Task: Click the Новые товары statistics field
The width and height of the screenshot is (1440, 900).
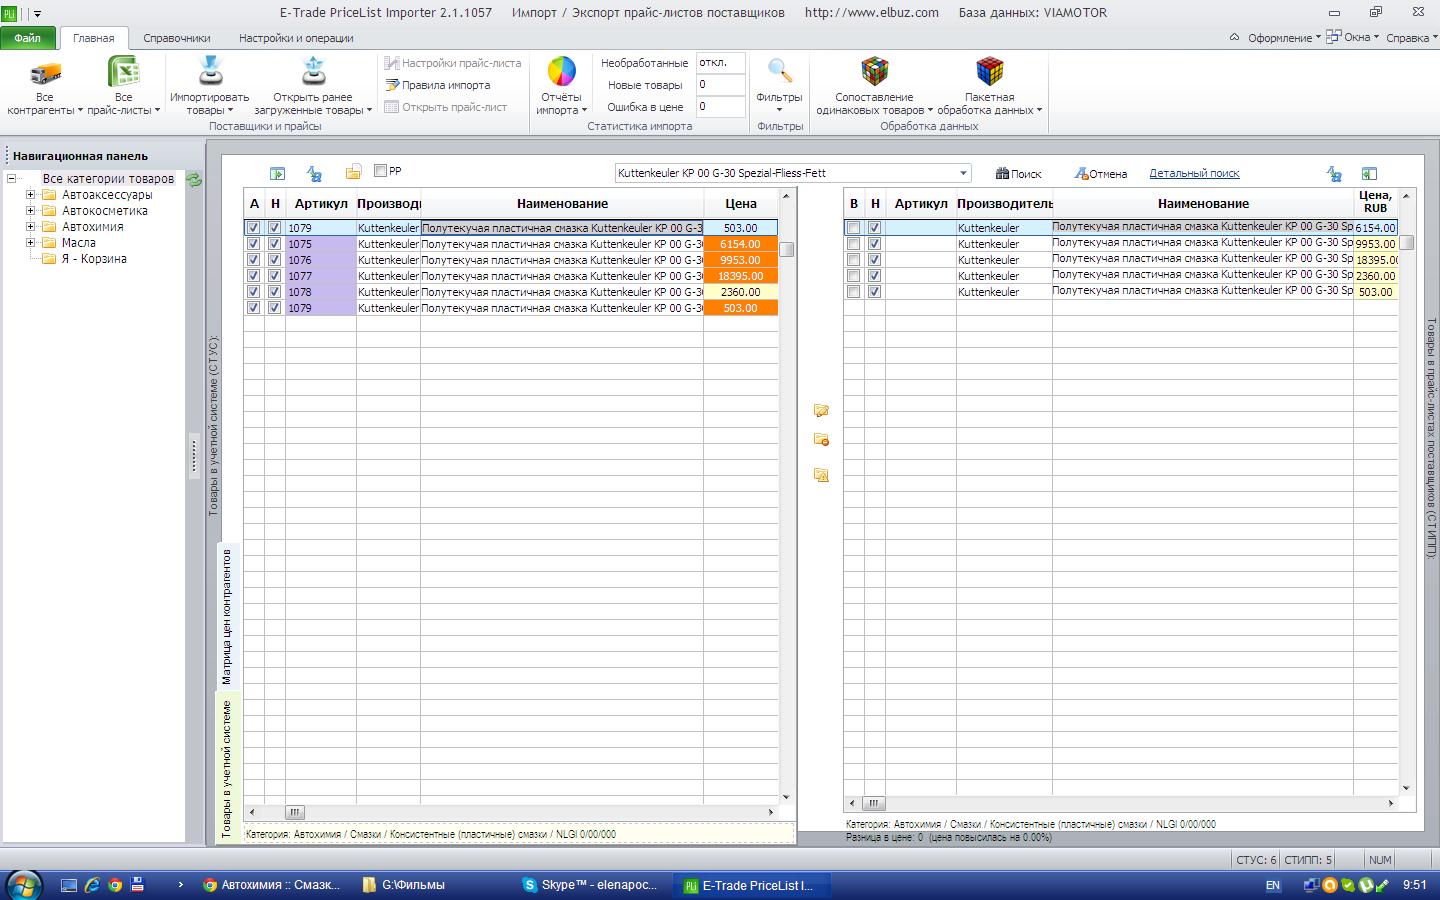Action: point(721,85)
